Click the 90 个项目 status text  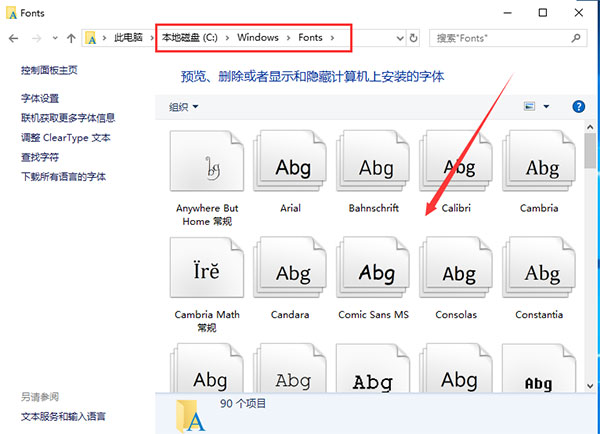[243, 403]
